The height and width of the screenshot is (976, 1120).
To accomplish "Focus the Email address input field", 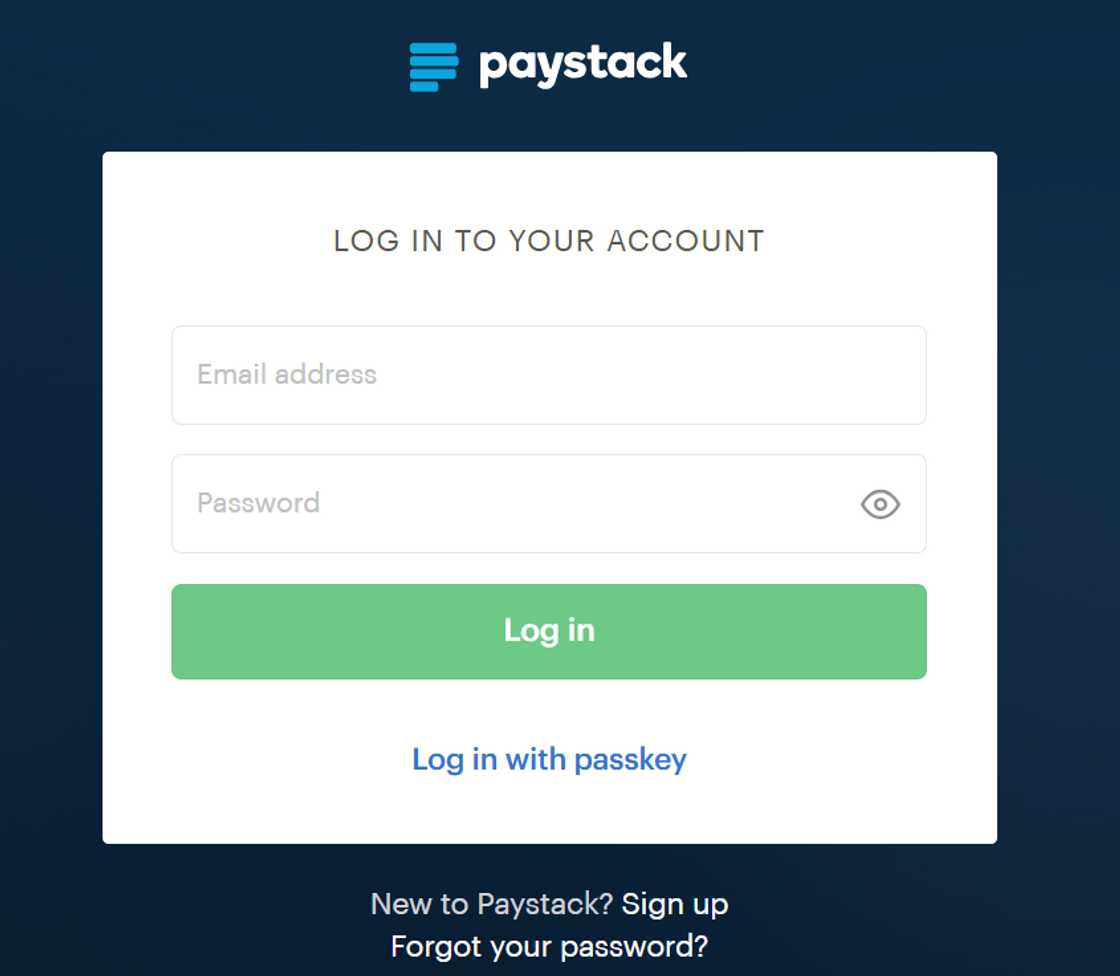I will click(548, 375).
